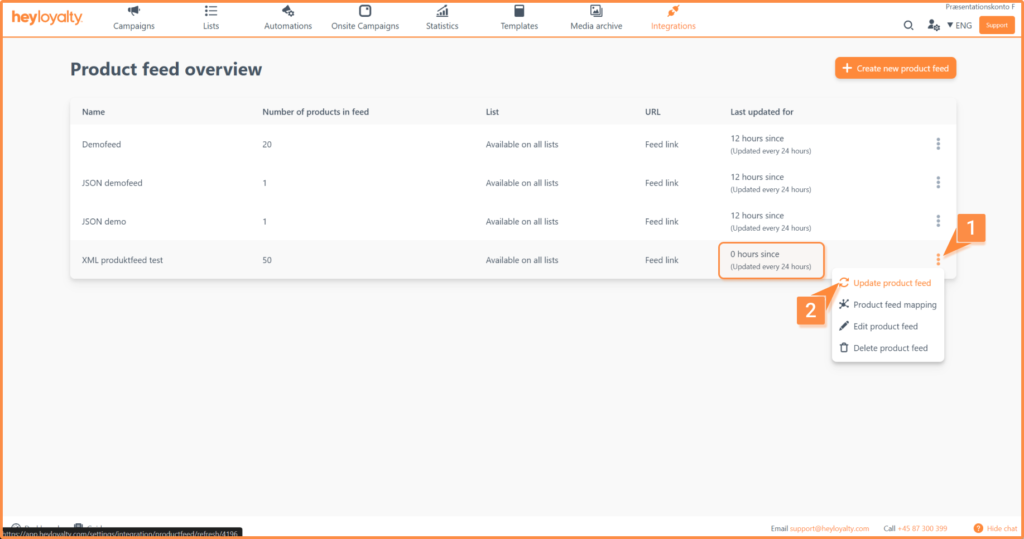Select the Onsite Campaigns icon
Image resolution: width=1024 pixels, height=539 pixels.
click(x=365, y=11)
